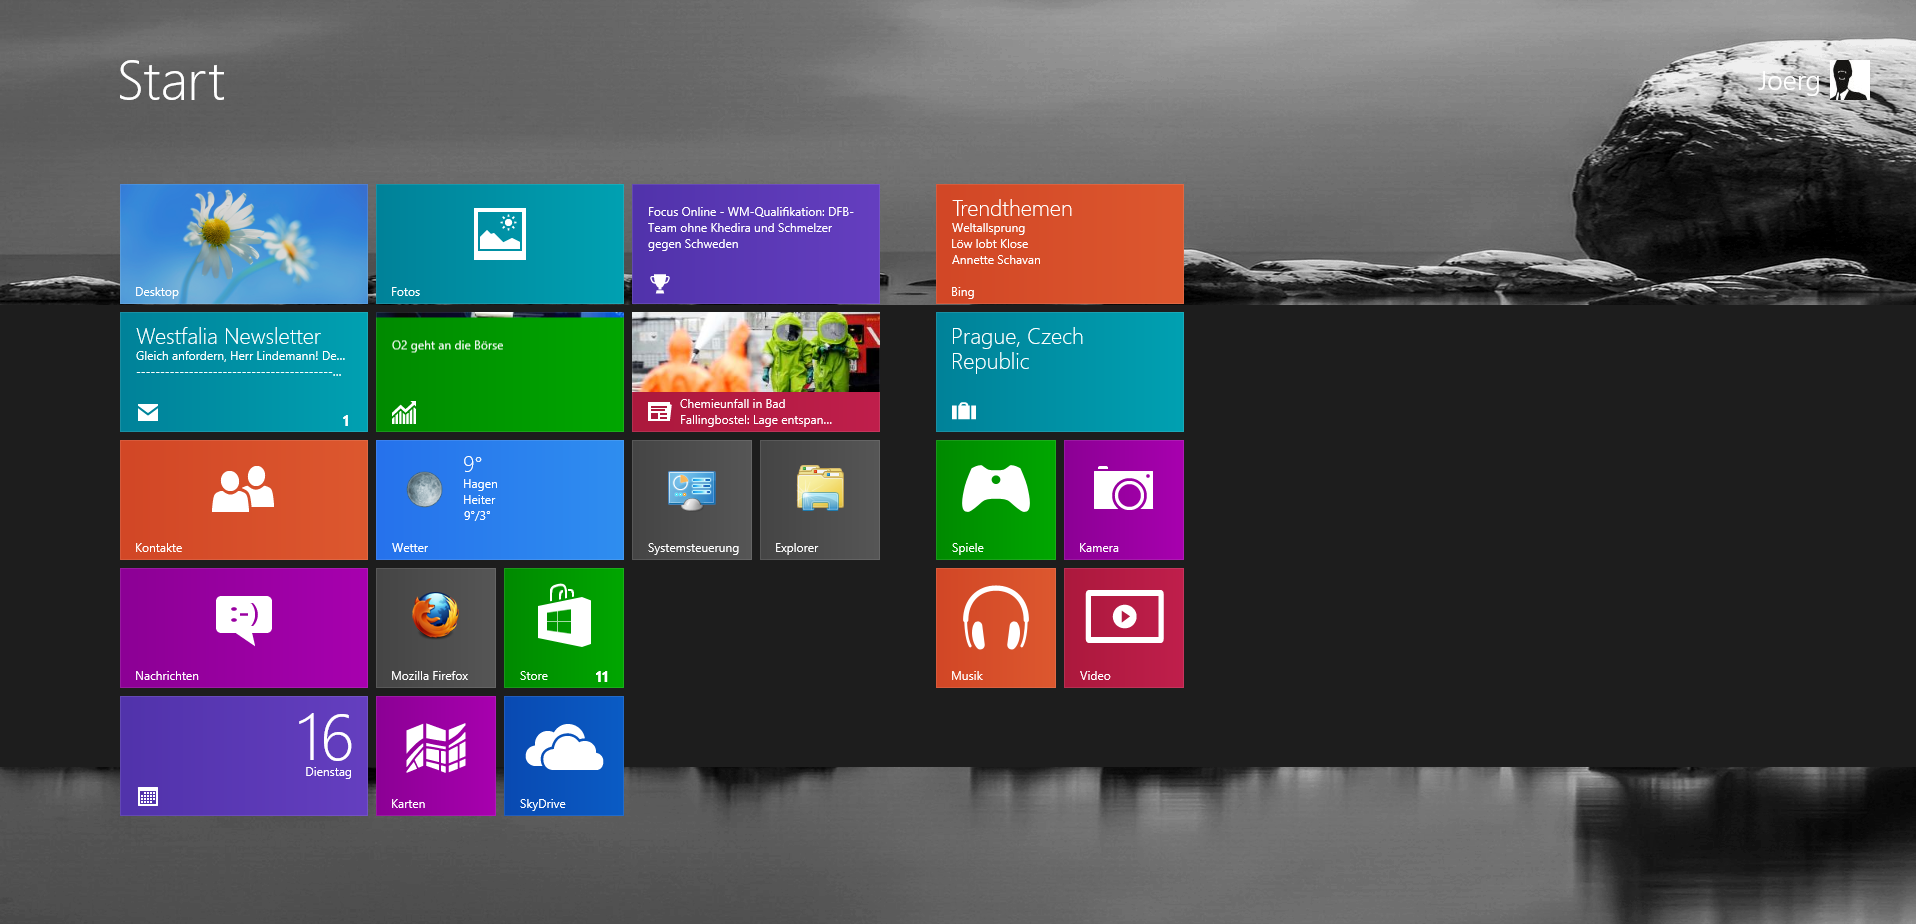The height and width of the screenshot is (924, 1916).
Task: Click the "Löw lobt Klose" trending text
Action: [x=990, y=244]
